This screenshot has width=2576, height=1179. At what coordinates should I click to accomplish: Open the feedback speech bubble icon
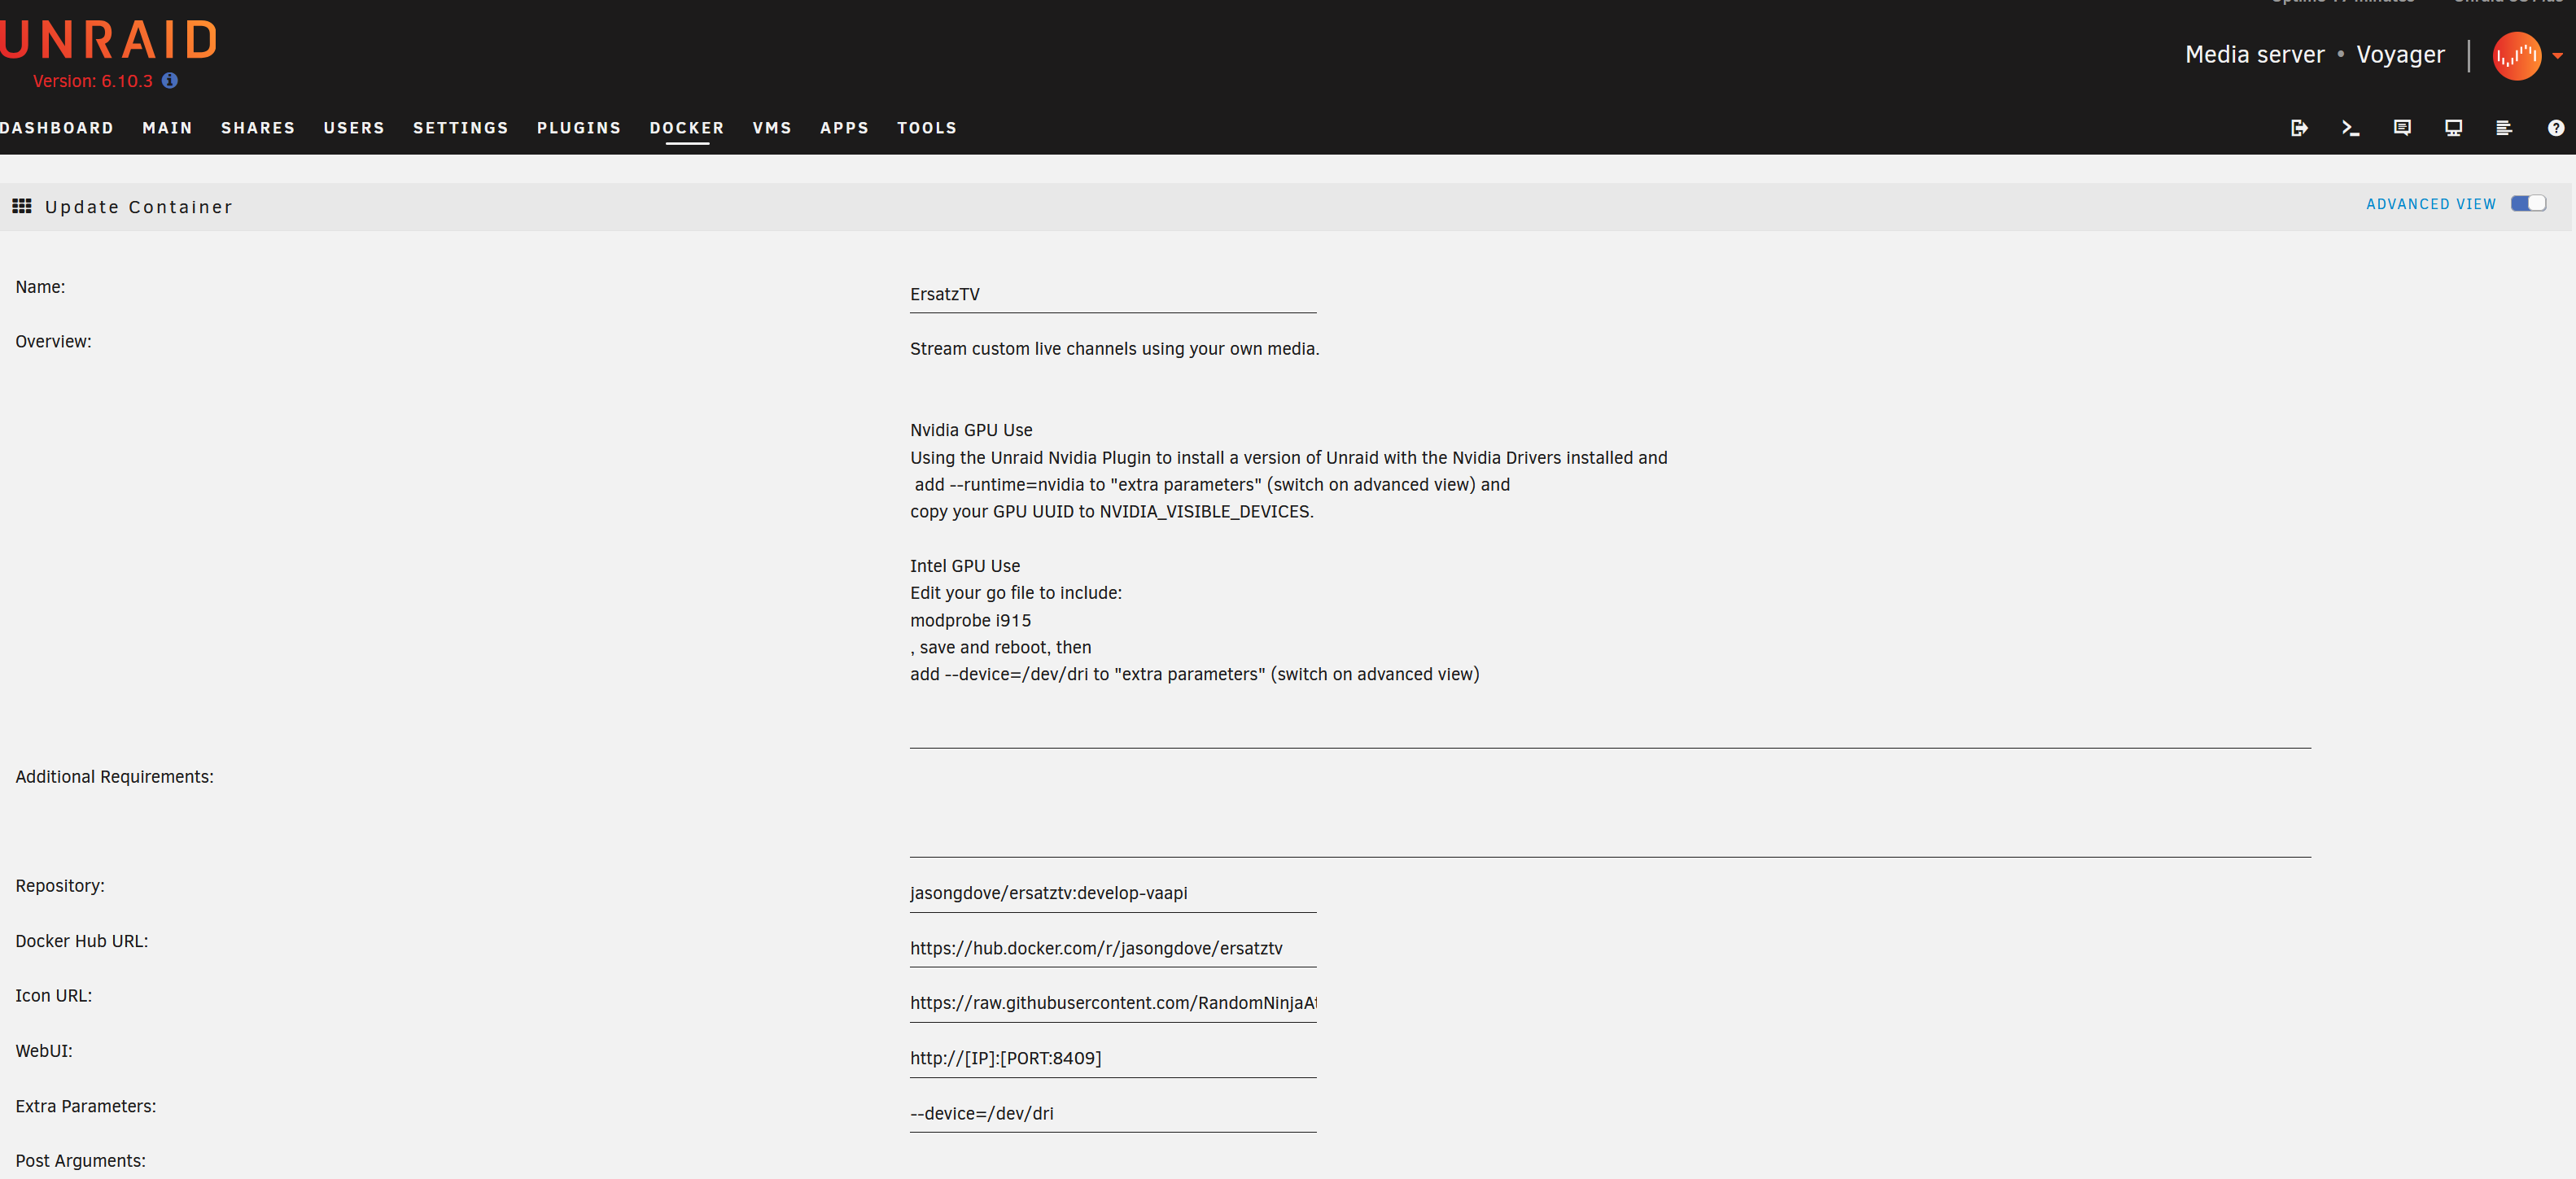2402,128
